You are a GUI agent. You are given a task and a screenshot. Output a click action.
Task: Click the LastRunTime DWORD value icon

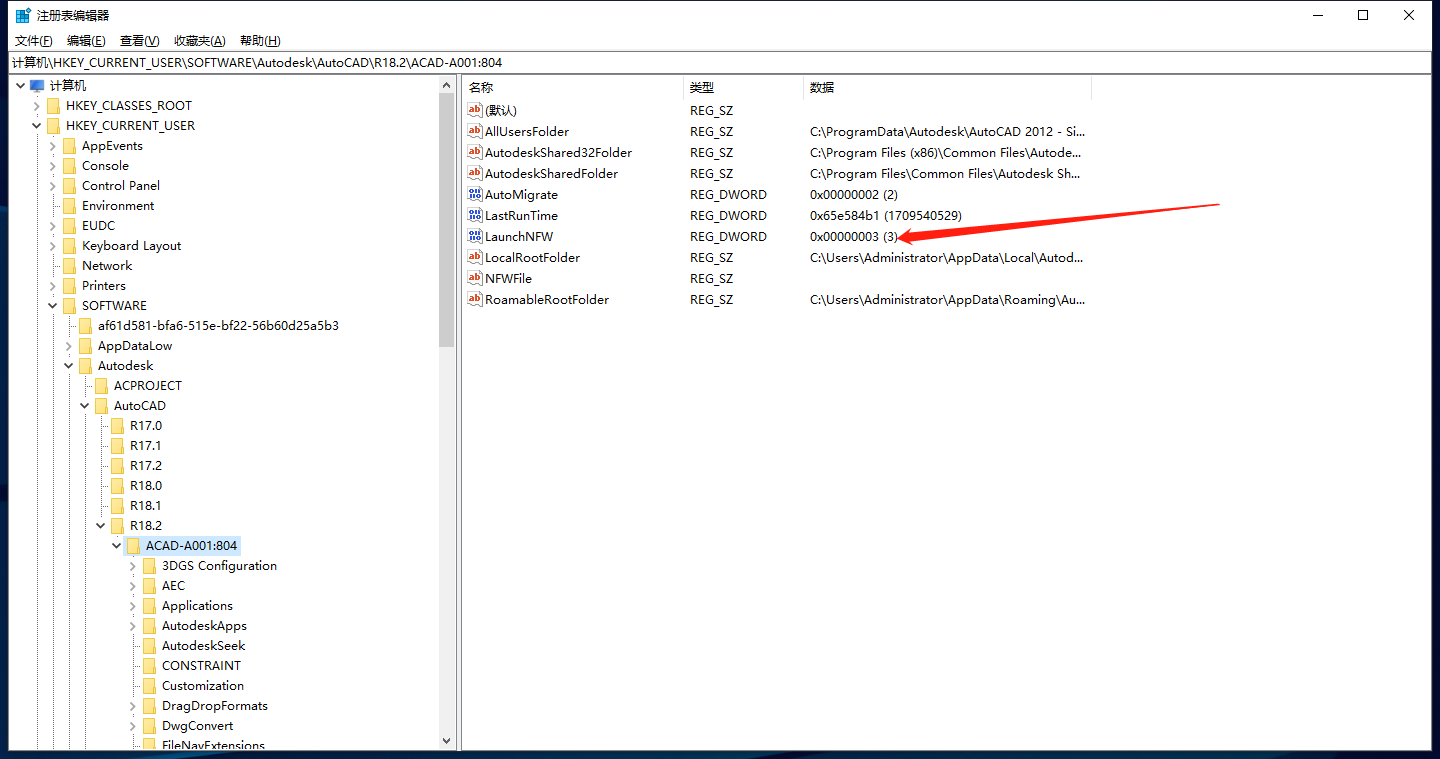[x=475, y=216]
